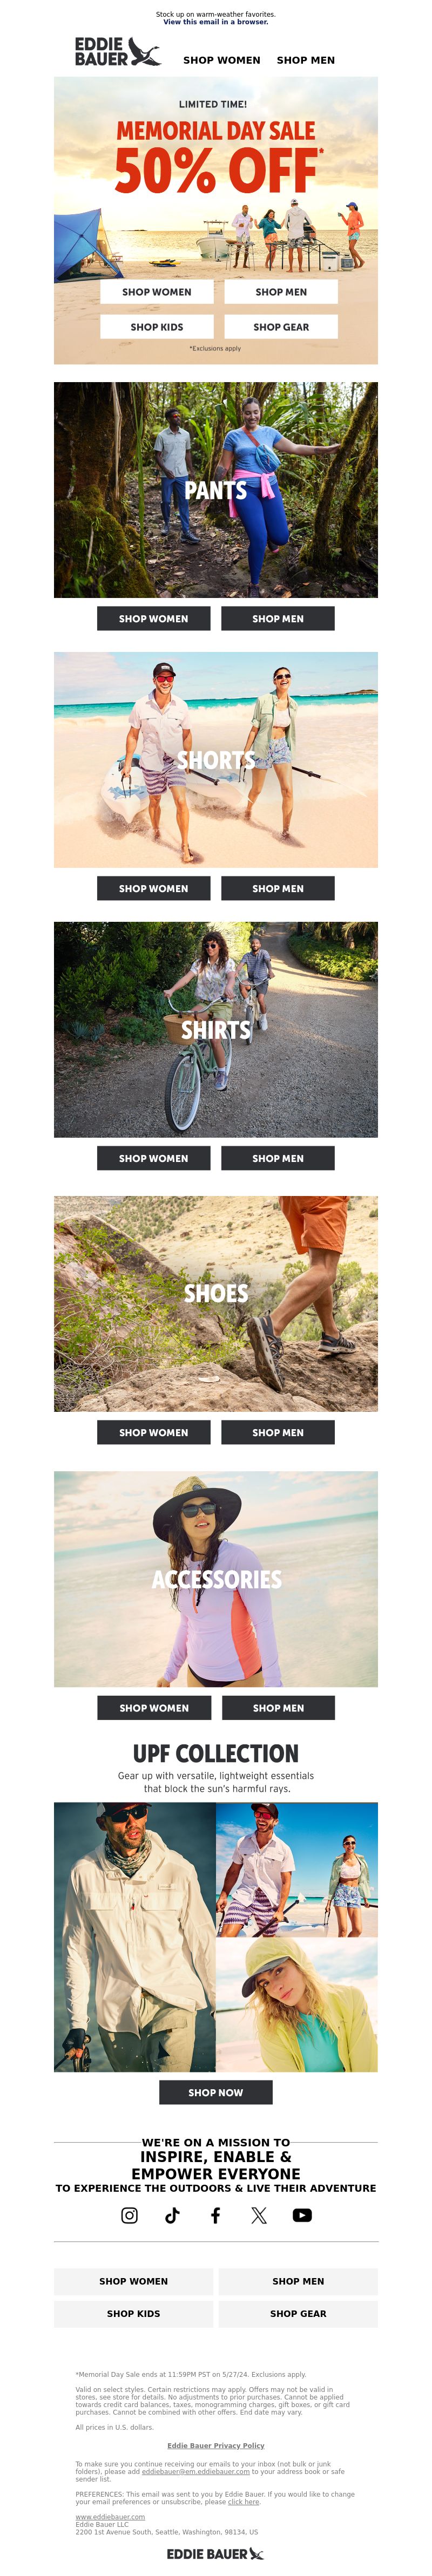The width and height of the screenshot is (432, 2576).
Task: Click the Shirts cycling photo
Action: [216, 1029]
